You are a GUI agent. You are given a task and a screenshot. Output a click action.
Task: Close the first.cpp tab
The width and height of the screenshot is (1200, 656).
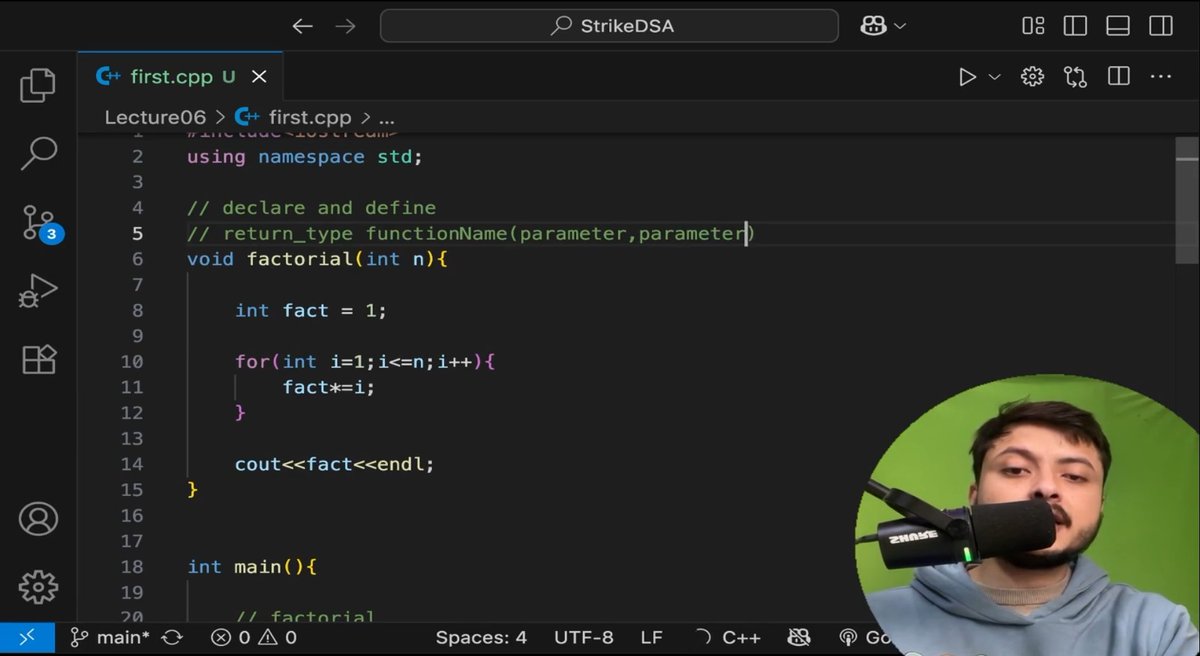(259, 77)
